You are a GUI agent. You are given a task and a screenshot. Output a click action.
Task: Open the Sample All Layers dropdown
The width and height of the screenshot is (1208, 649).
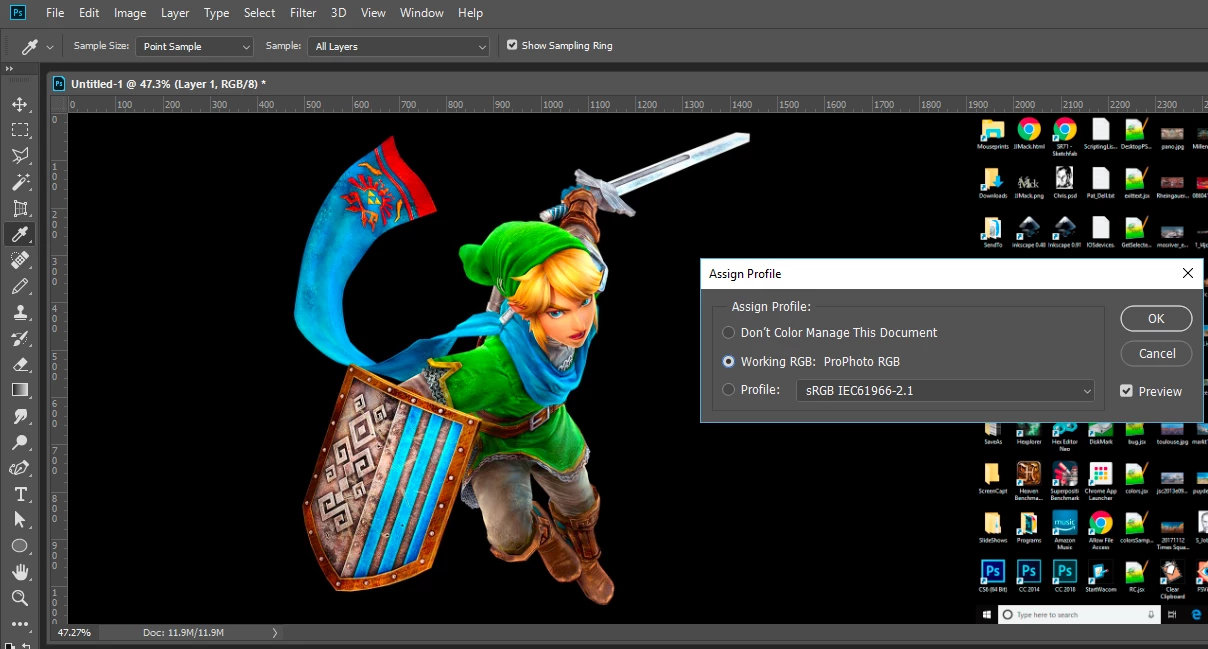tap(399, 46)
